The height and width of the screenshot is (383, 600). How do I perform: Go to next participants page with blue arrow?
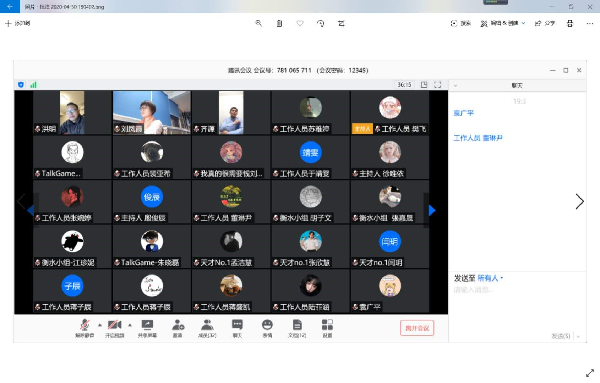coord(432,210)
